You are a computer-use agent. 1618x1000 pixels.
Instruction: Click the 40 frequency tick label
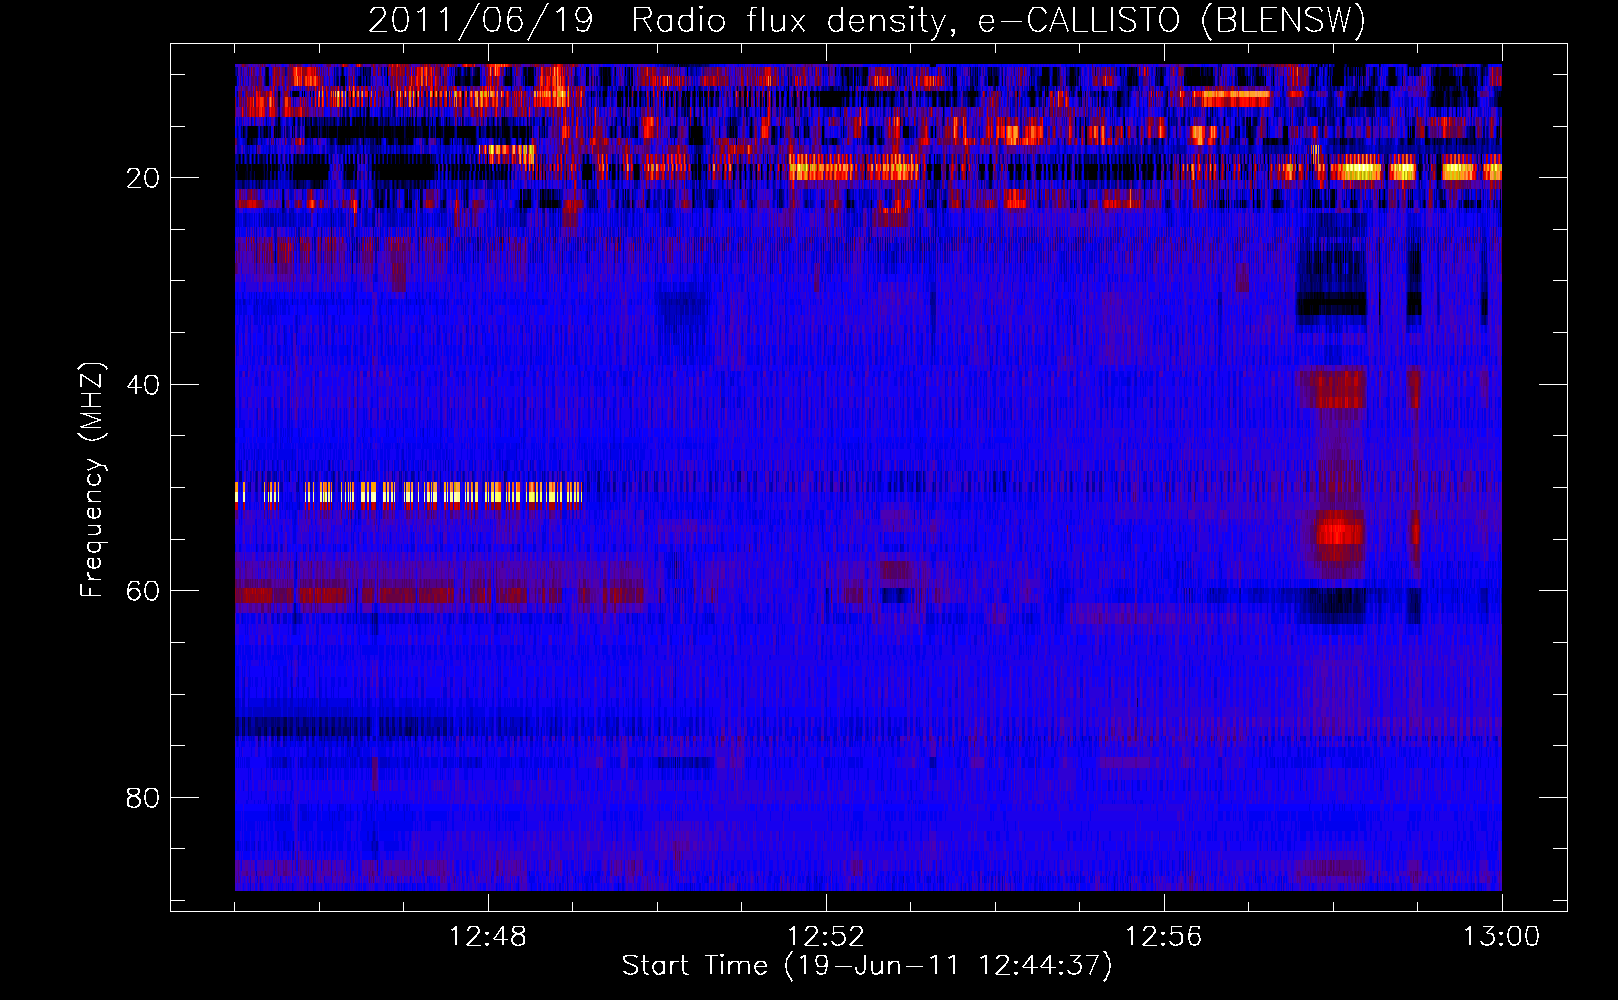coord(144,385)
